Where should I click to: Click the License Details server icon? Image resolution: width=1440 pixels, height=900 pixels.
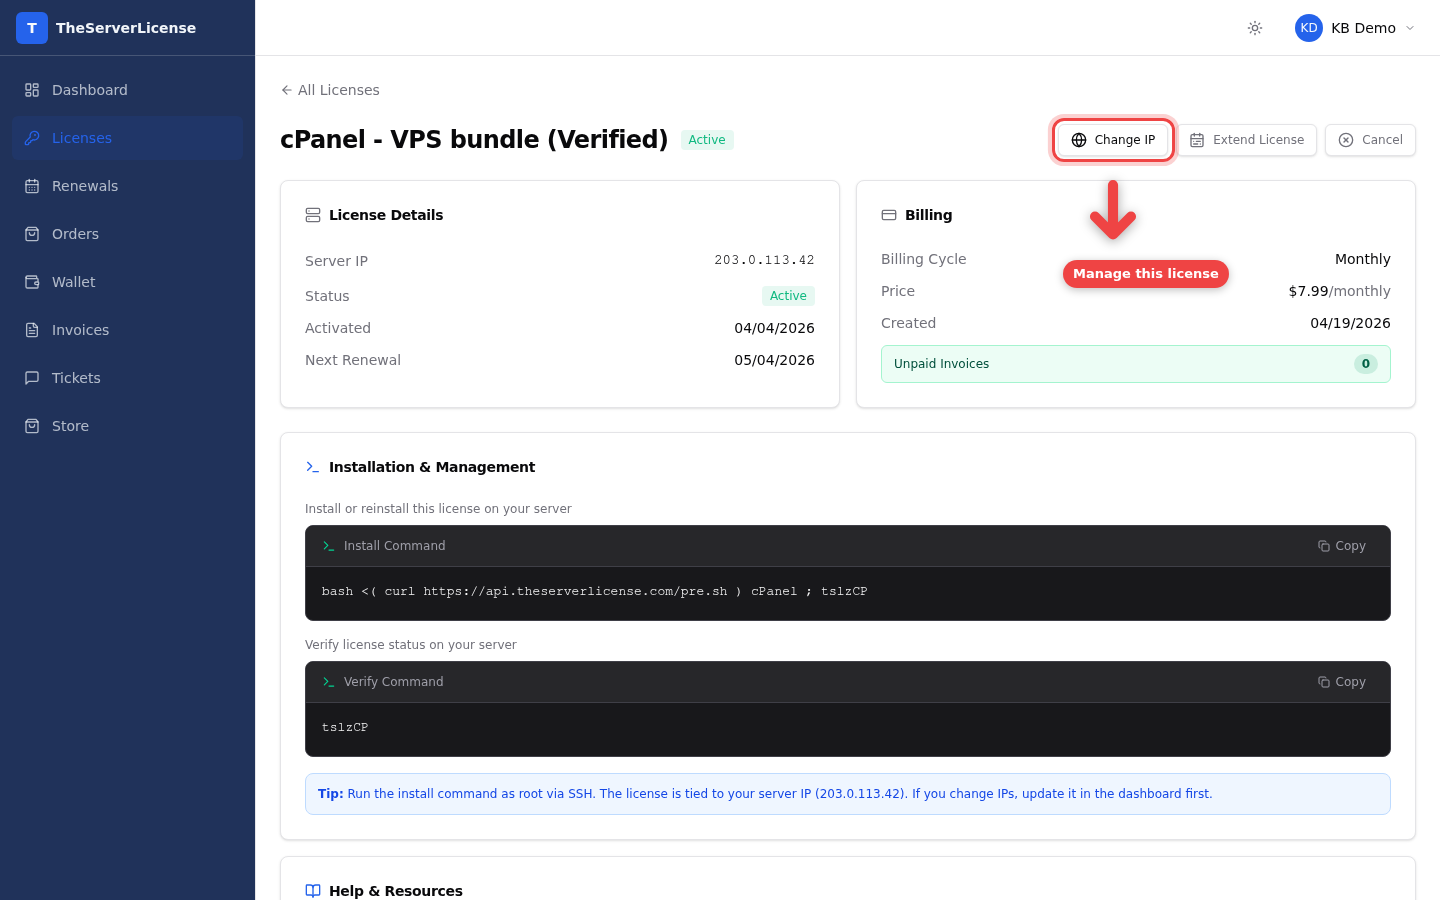tap(313, 215)
